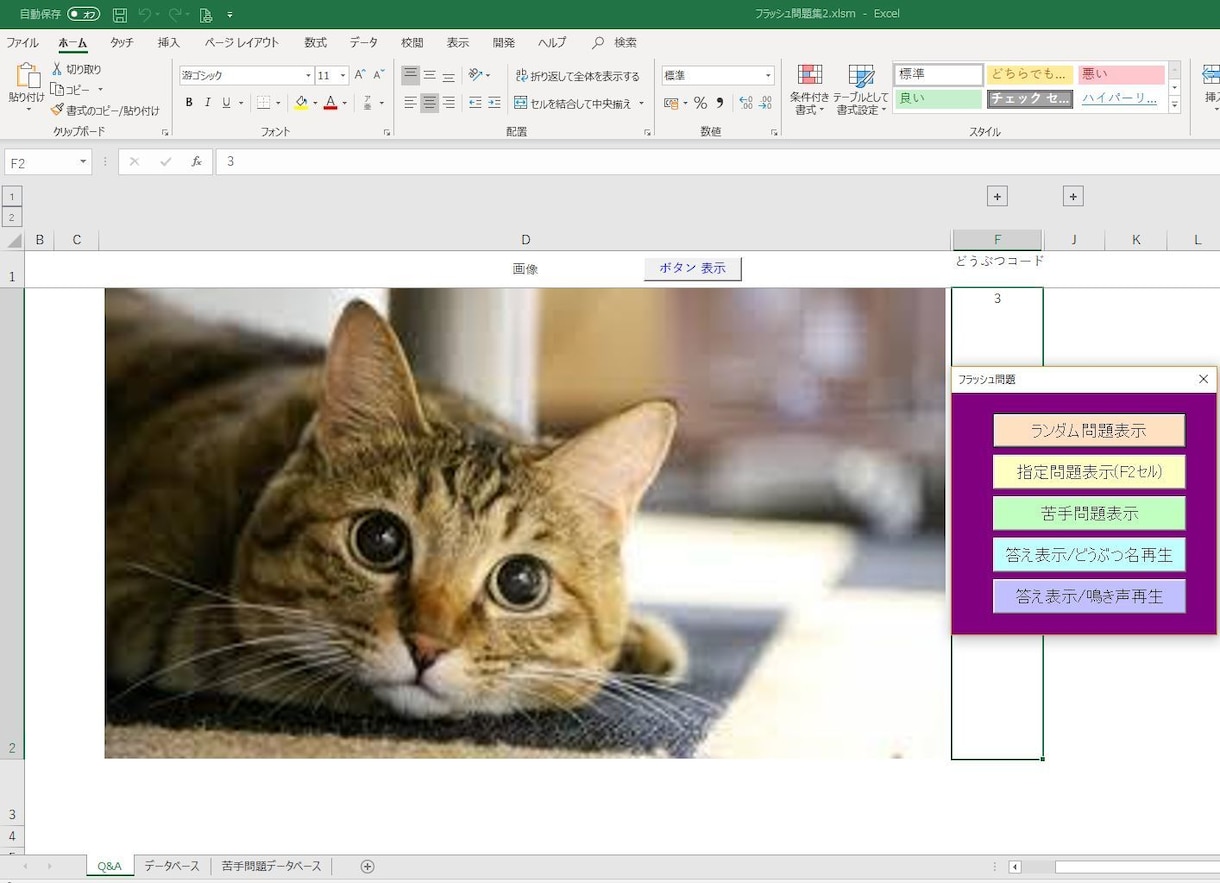
Task: Toggle bold formatting
Action: point(189,102)
